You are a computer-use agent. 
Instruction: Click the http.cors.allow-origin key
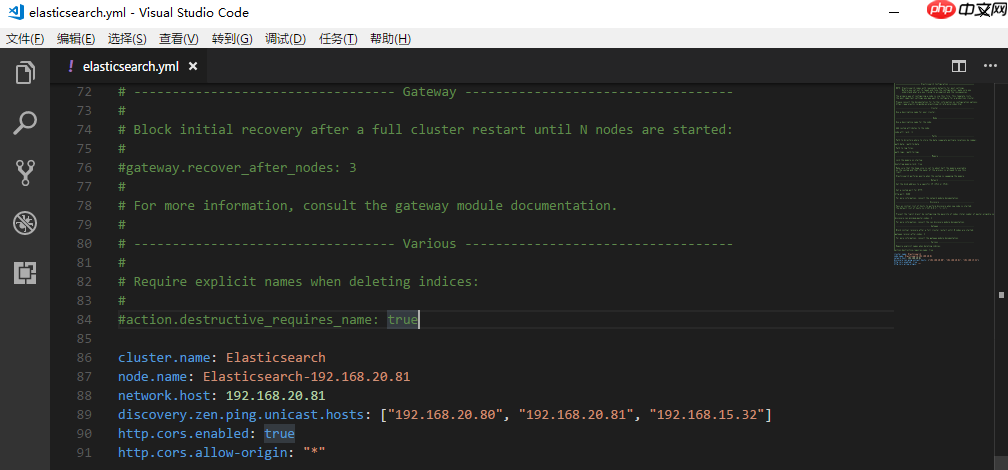click(x=202, y=453)
